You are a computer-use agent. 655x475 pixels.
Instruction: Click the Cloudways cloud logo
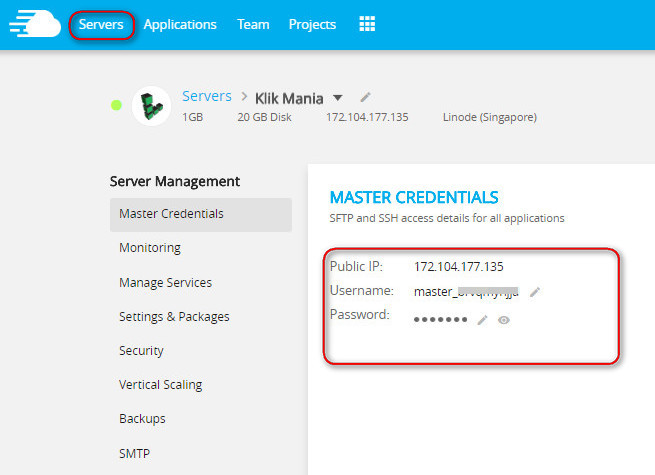point(35,24)
